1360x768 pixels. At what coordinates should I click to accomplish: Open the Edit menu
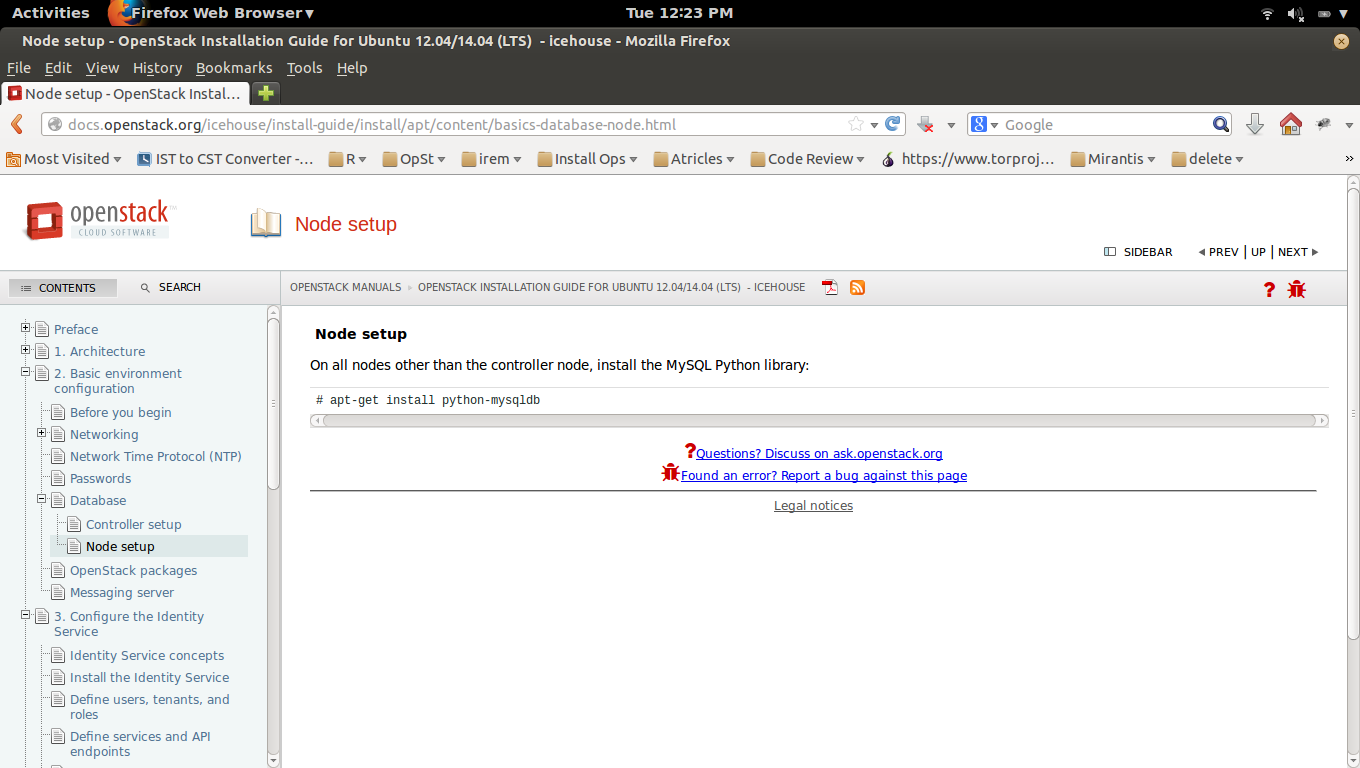pyautogui.click(x=58, y=68)
